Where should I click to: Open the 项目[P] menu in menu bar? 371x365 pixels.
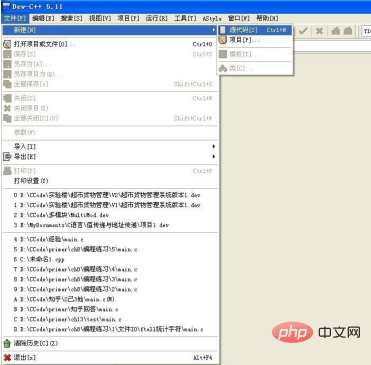(128, 18)
